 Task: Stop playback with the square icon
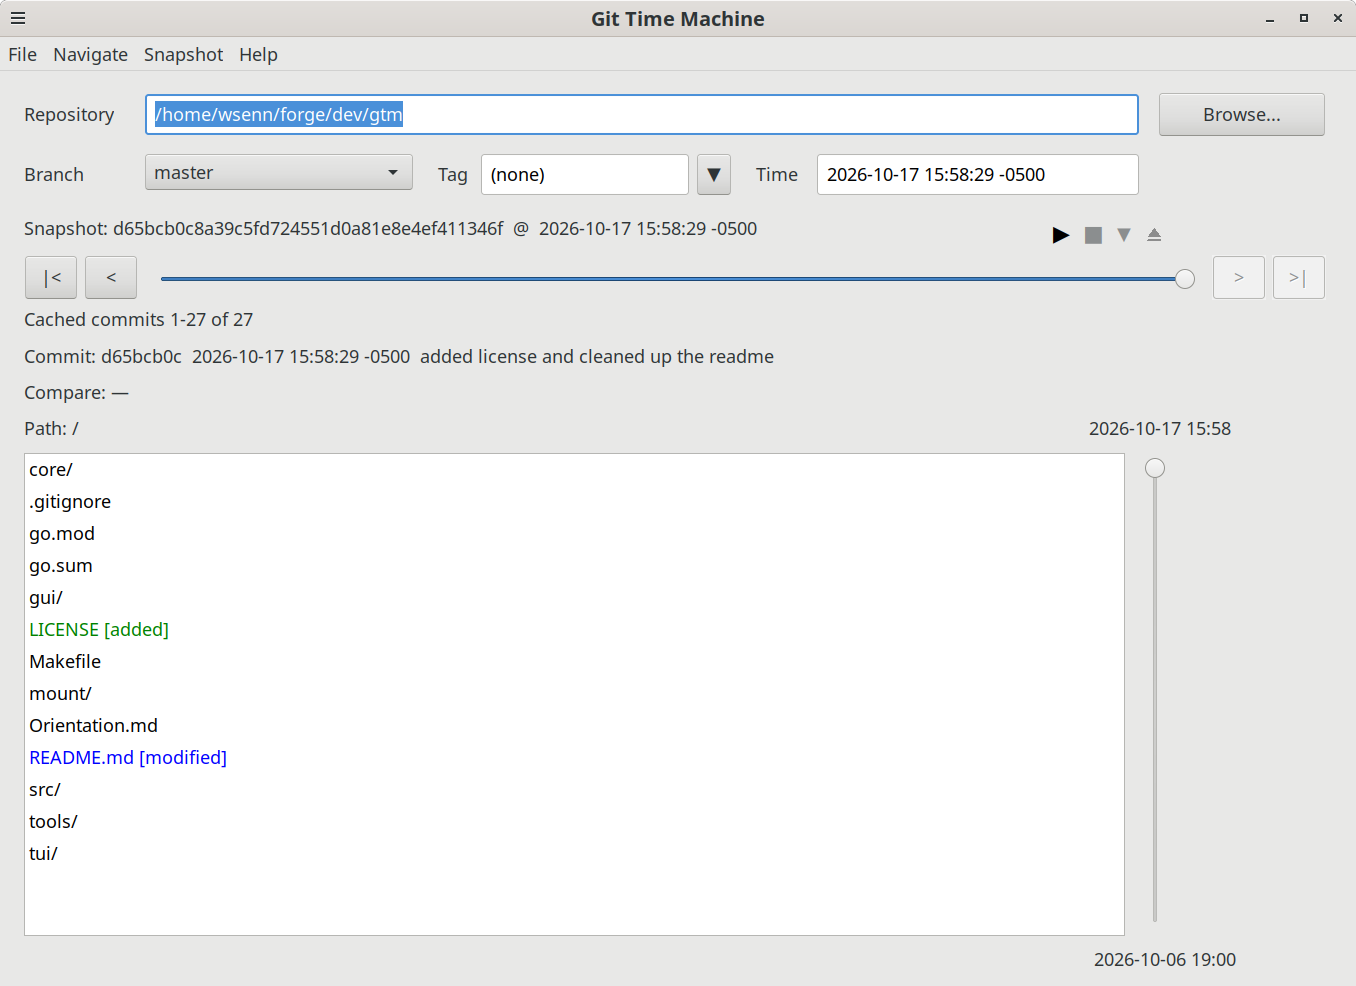[1093, 235]
